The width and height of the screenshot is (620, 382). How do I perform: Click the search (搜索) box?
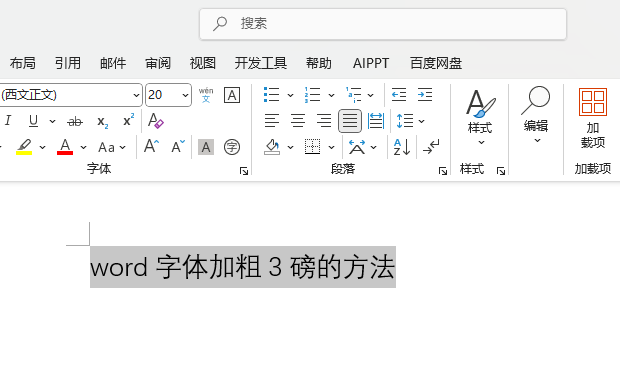point(383,24)
